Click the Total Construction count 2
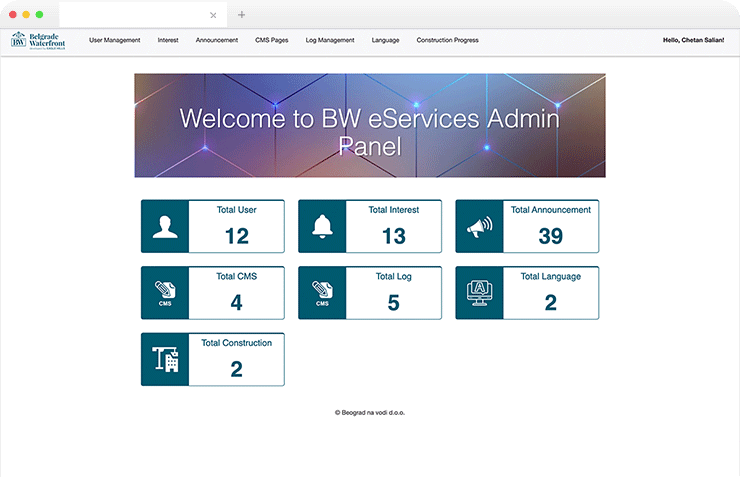This screenshot has height=490, width=740. (236, 369)
